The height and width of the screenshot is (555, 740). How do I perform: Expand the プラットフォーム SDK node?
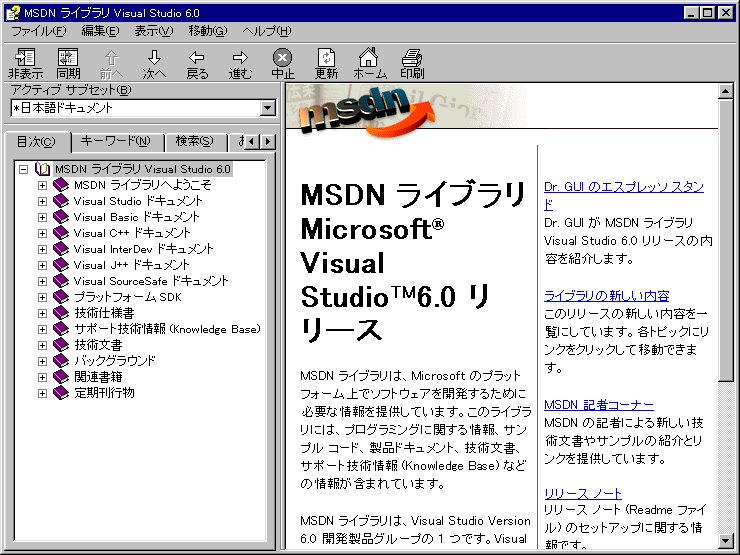pos(42,297)
